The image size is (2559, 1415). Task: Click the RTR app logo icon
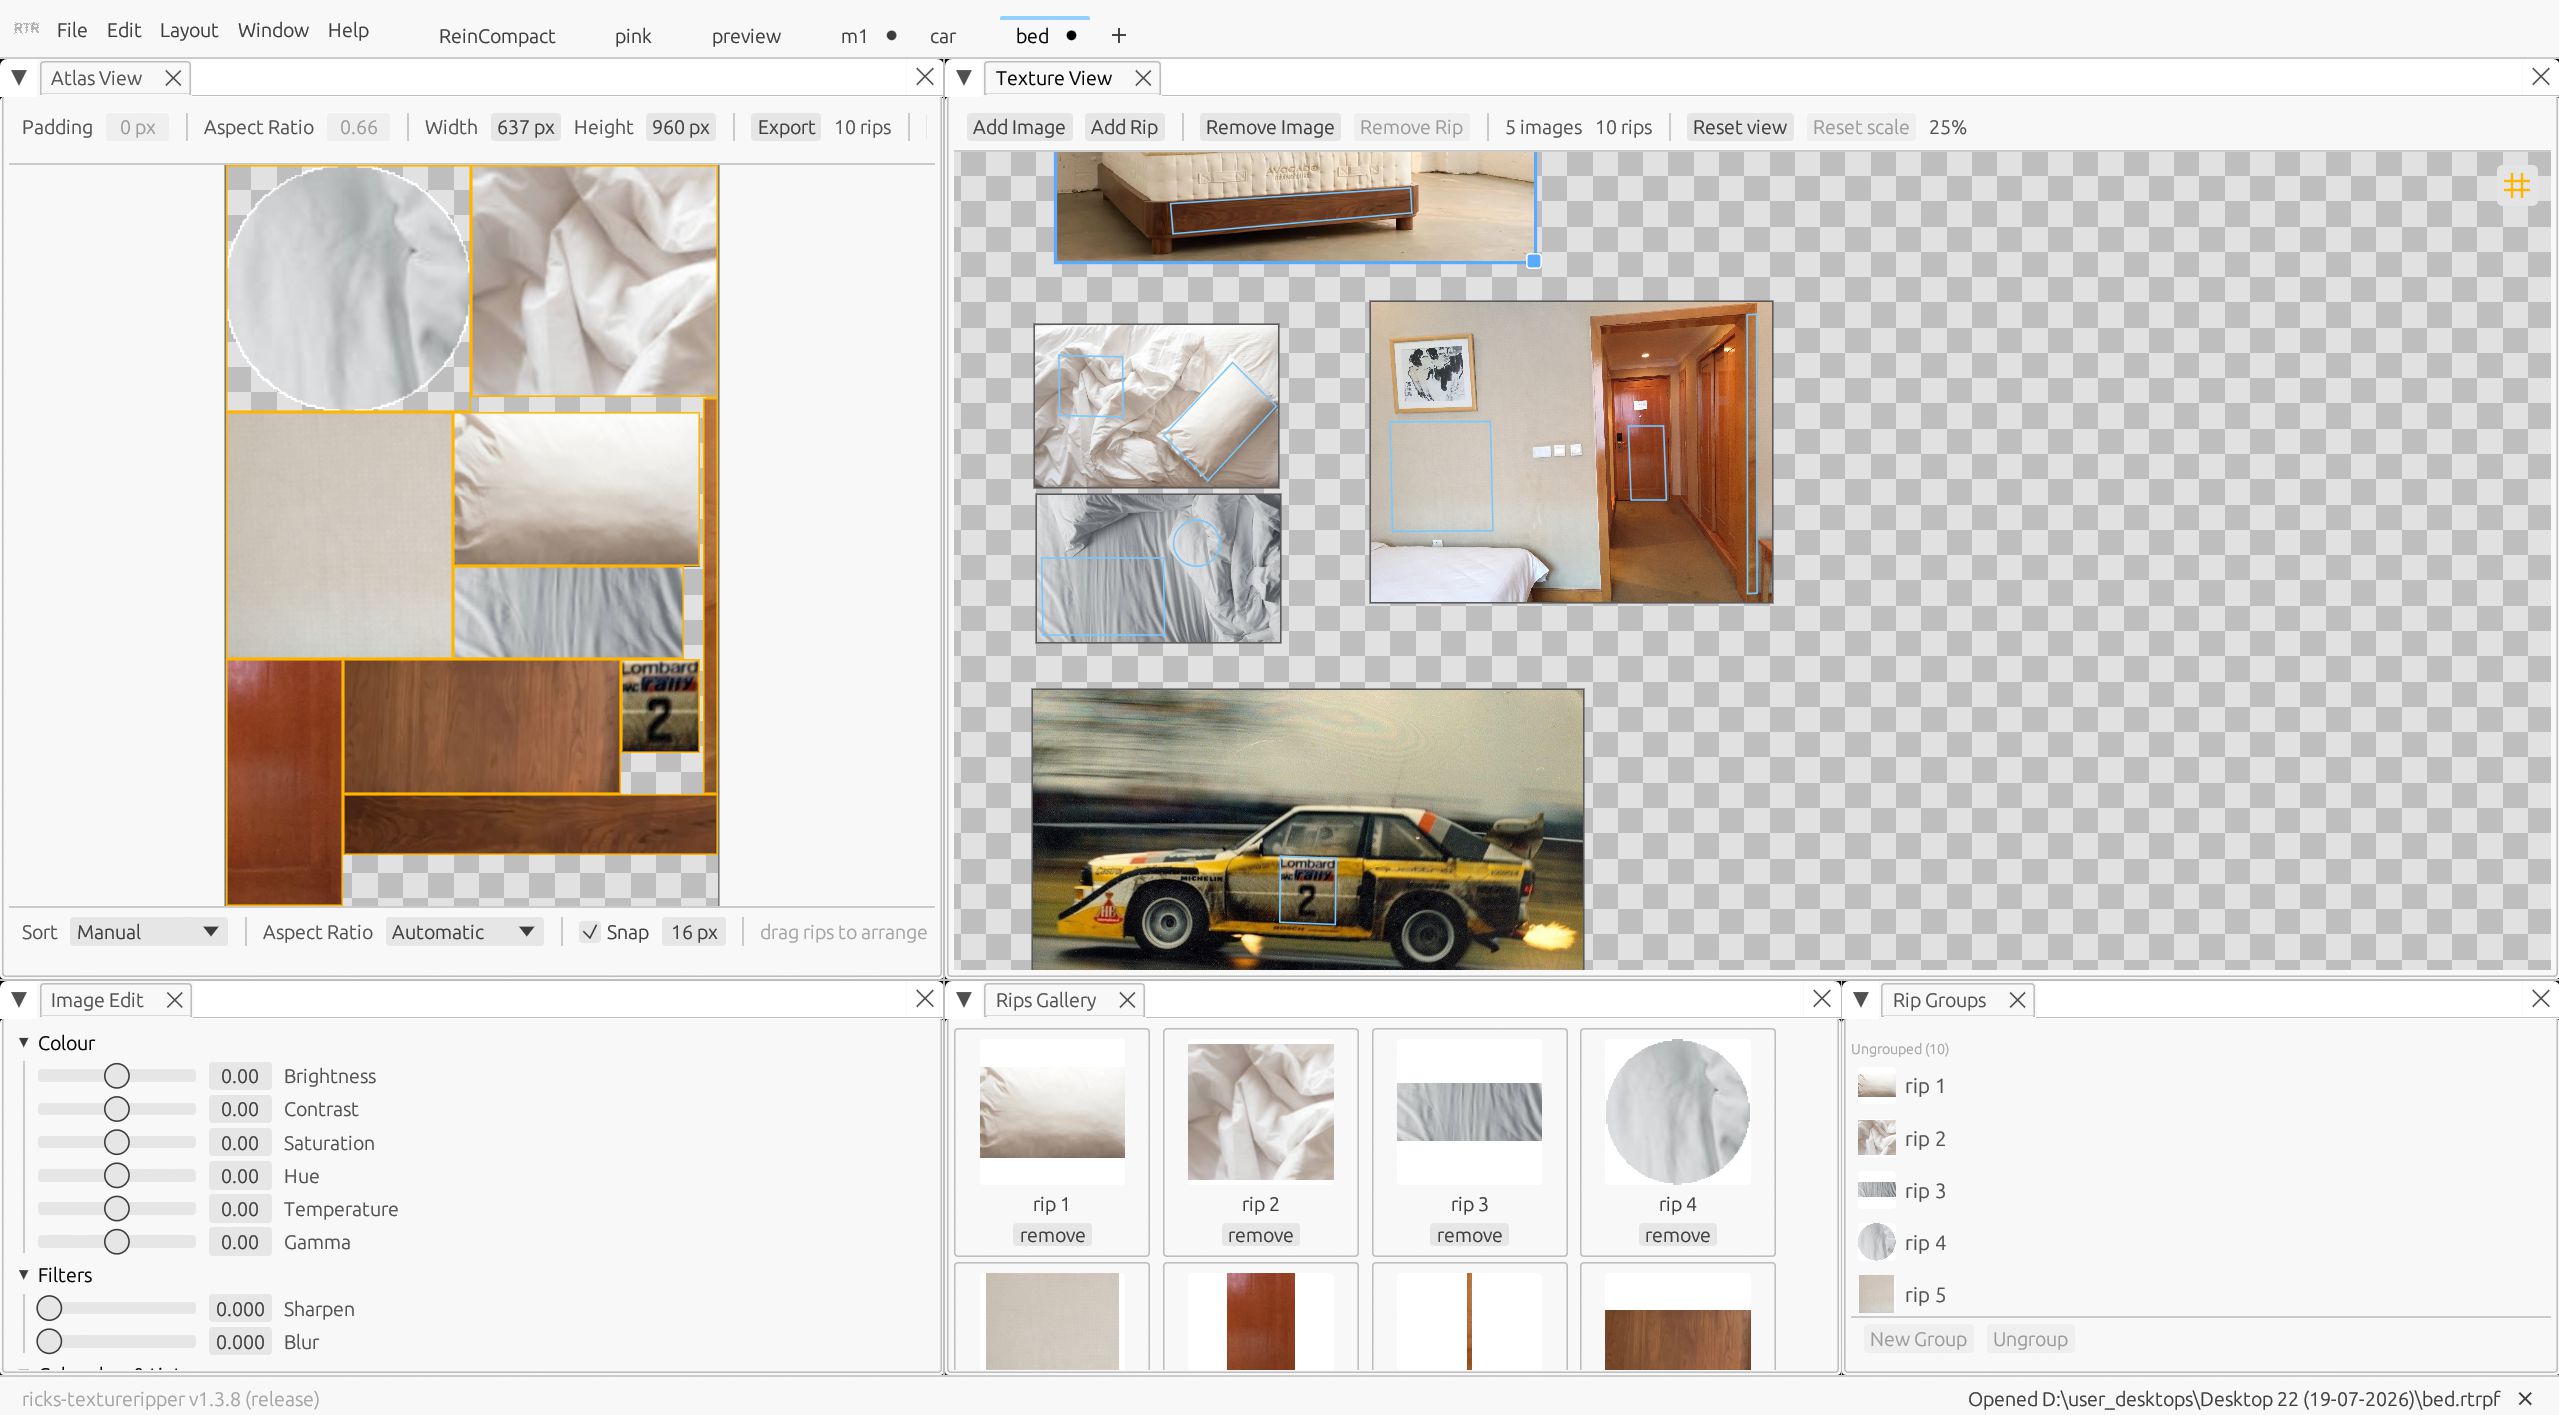27,29
